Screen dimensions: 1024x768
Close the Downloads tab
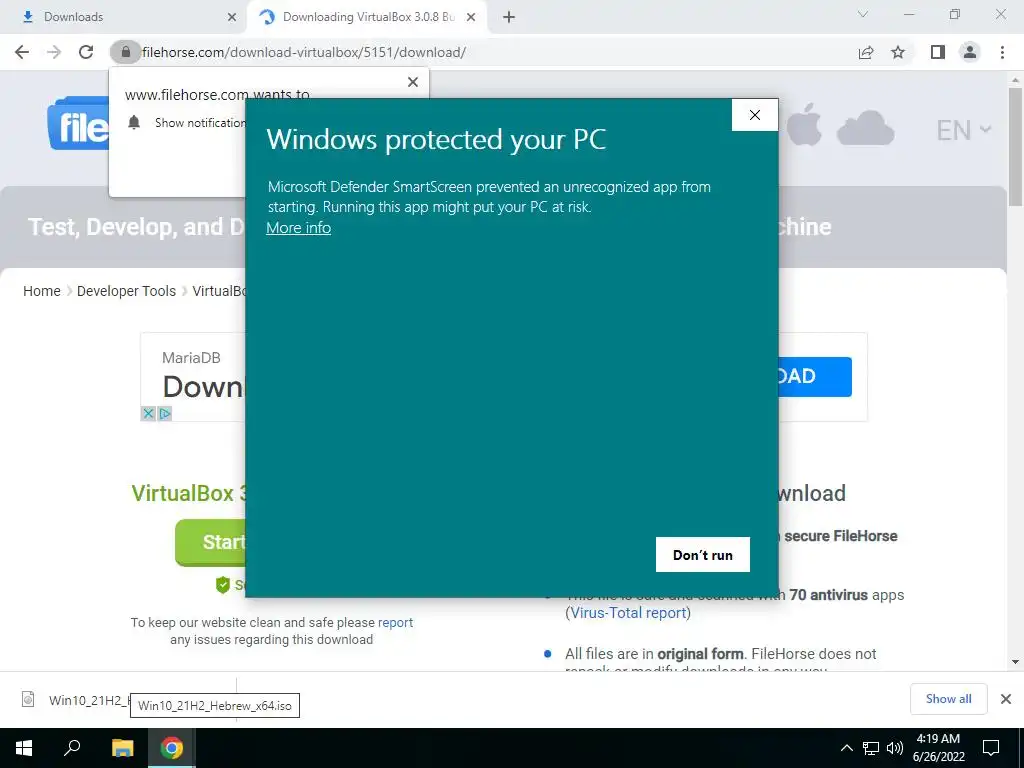tap(231, 18)
